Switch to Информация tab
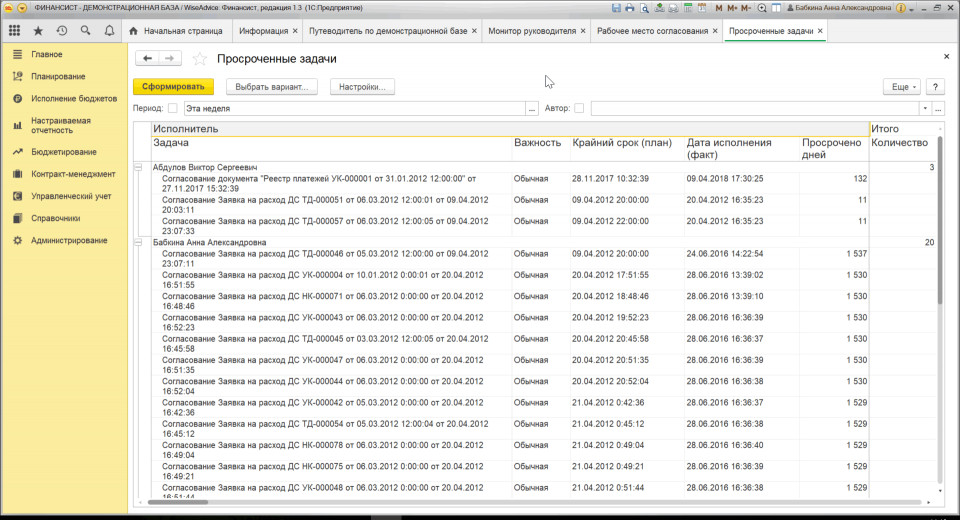Image resolution: width=960 pixels, height=520 pixels. [263, 31]
